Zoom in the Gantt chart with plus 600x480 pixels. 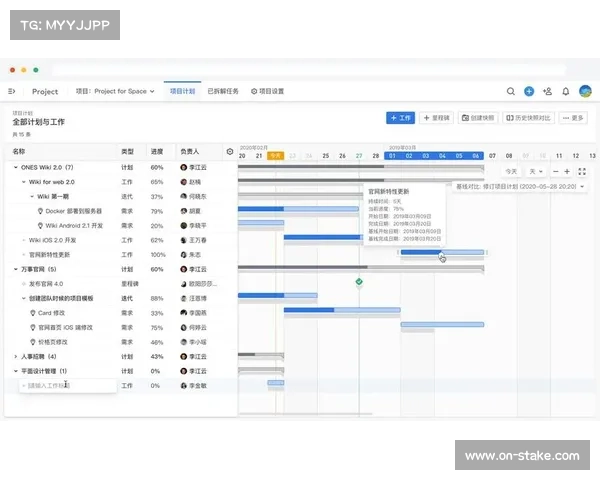click(x=567, y=171)
